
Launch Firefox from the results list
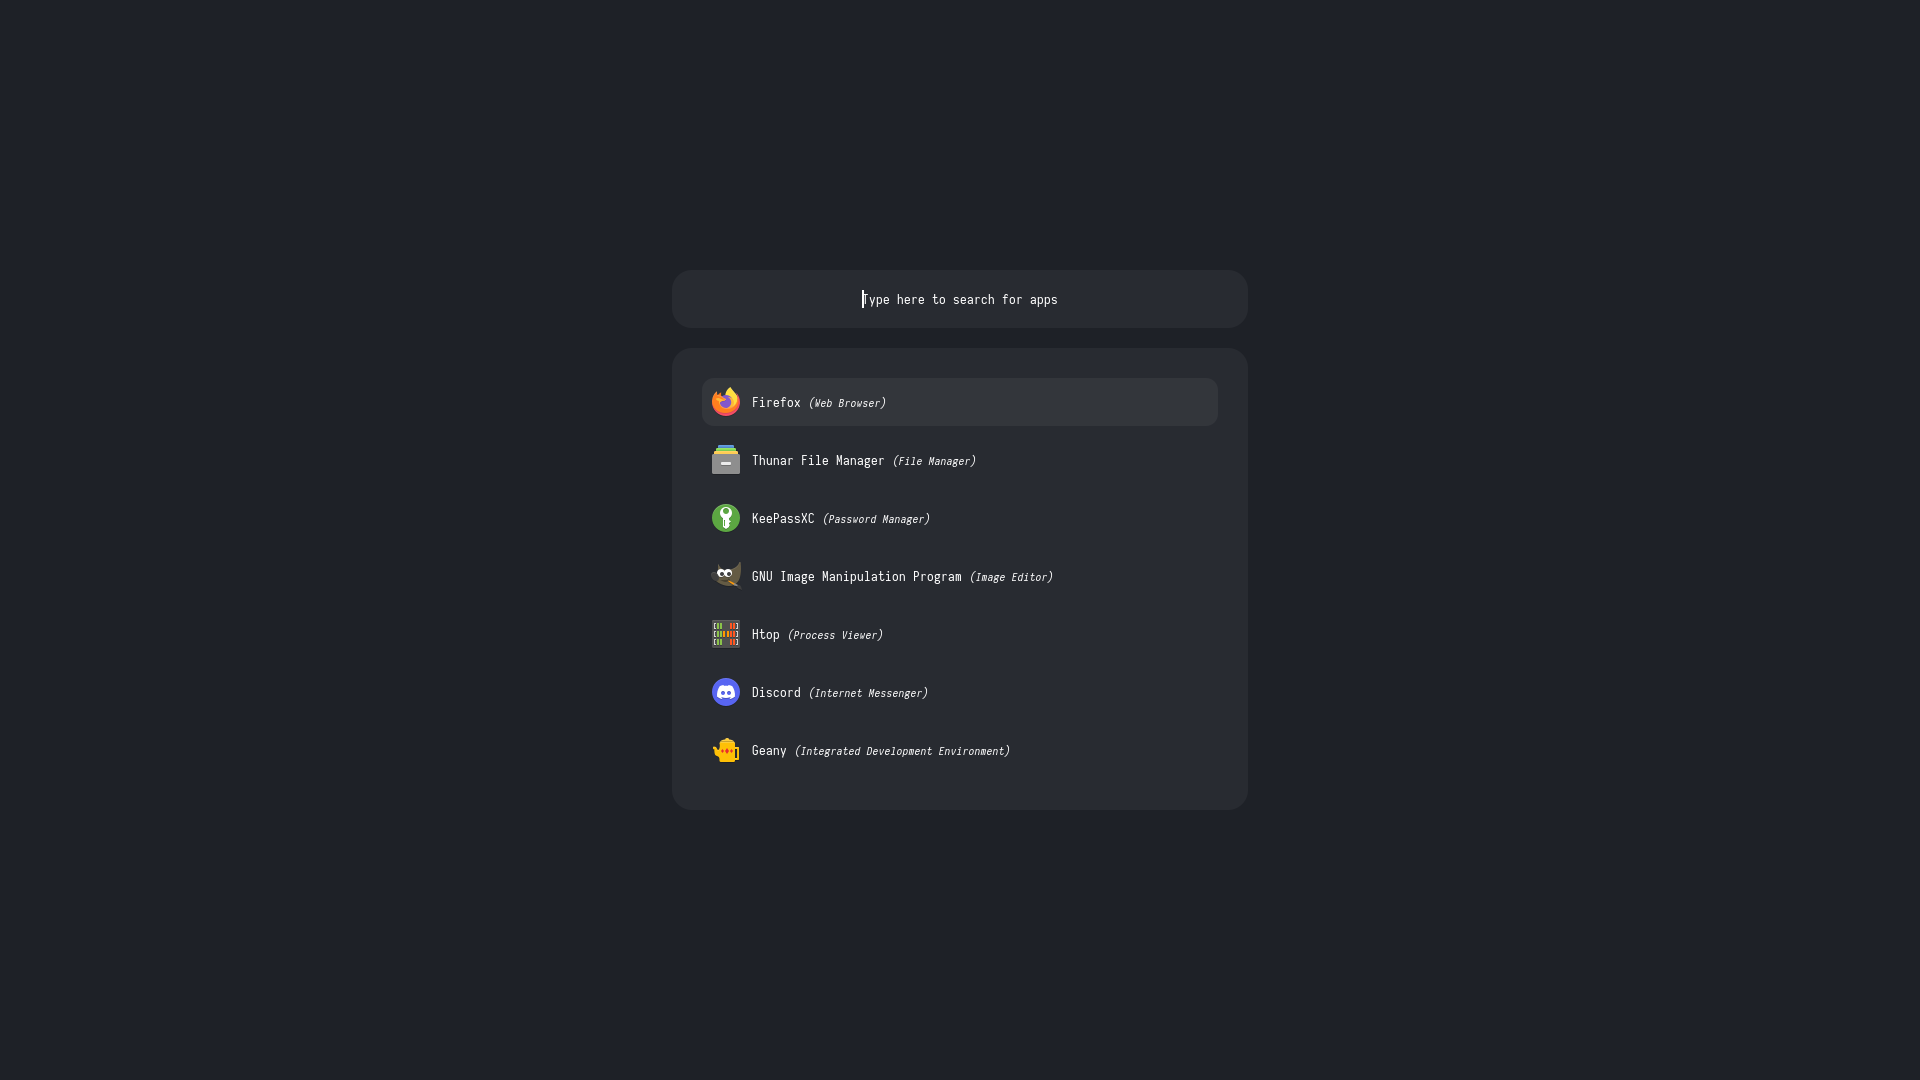pyautogui.click(x=776, y=403)
